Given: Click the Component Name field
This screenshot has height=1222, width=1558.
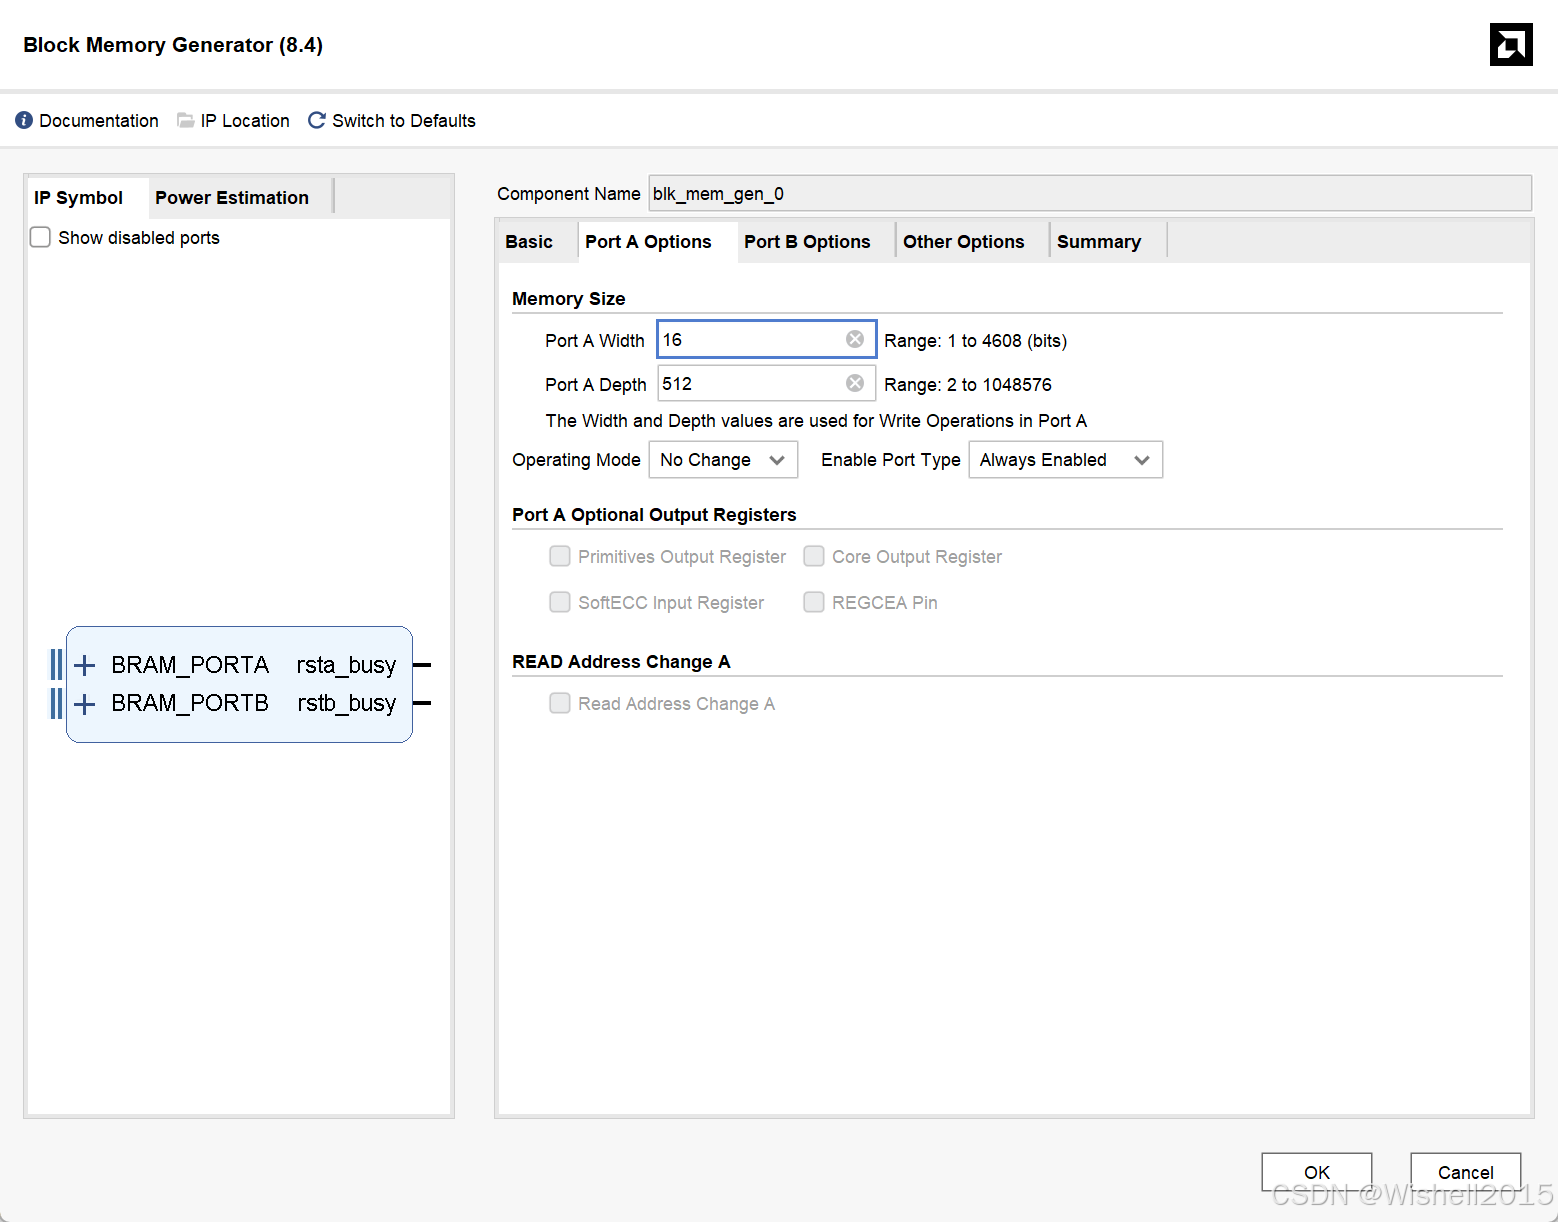Looking at the screenshot, I should (x=1090, y=193).
